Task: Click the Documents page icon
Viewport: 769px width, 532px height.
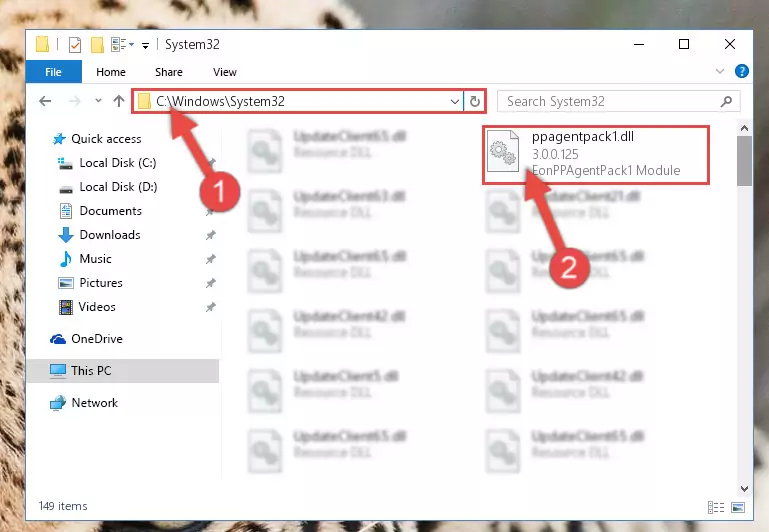Action: [66, 211]
